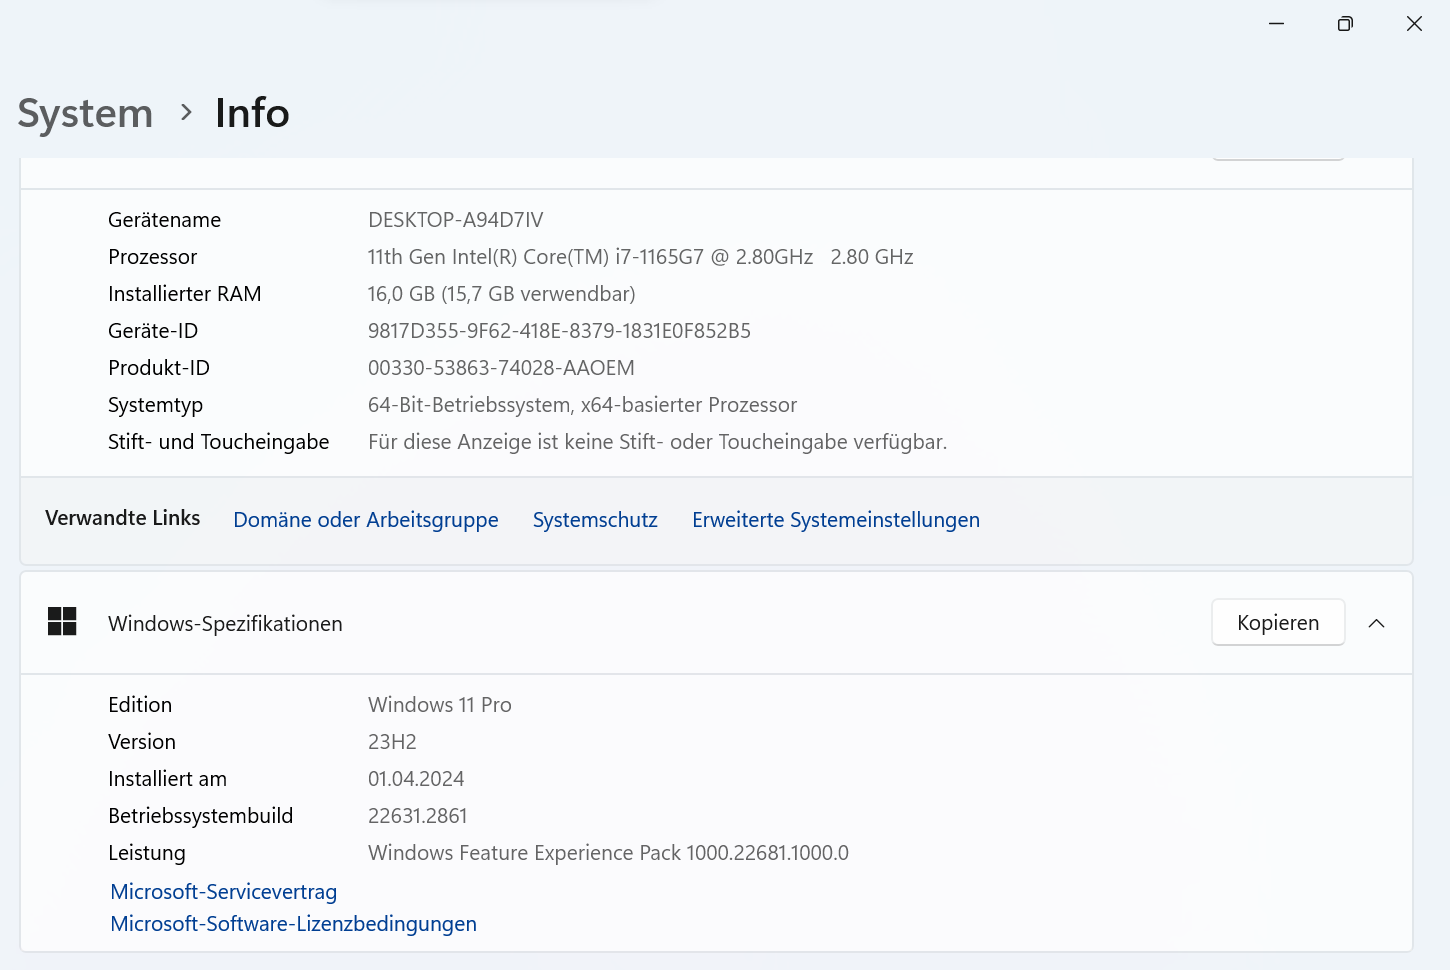Screen dimensions: 1450x970
Task: Restore down the Settings window
Action: pyautogui.click(x=1345, y=24)
